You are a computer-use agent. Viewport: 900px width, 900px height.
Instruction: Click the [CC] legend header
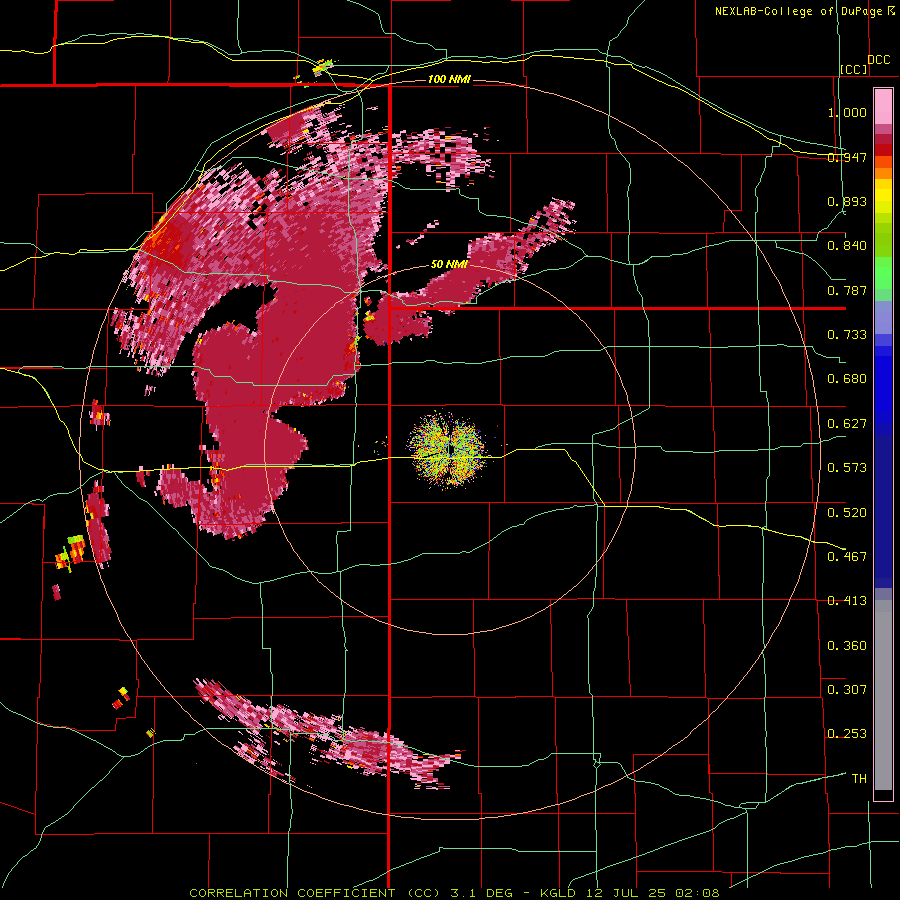pos(854,69)
